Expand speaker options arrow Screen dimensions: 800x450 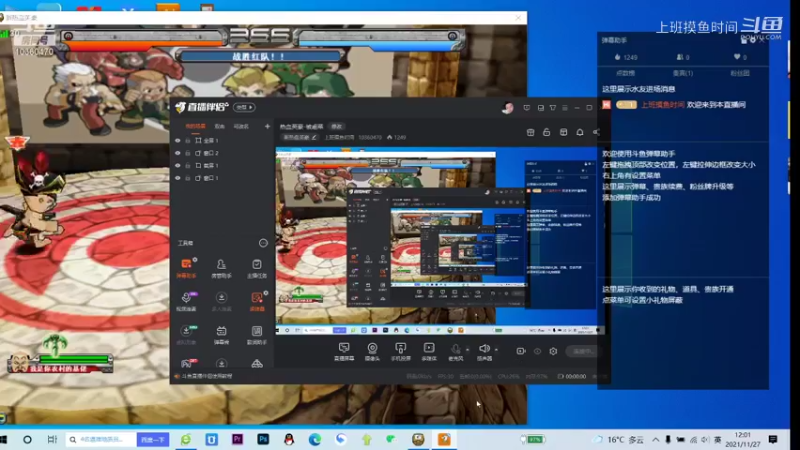click(x=496, y=350)
